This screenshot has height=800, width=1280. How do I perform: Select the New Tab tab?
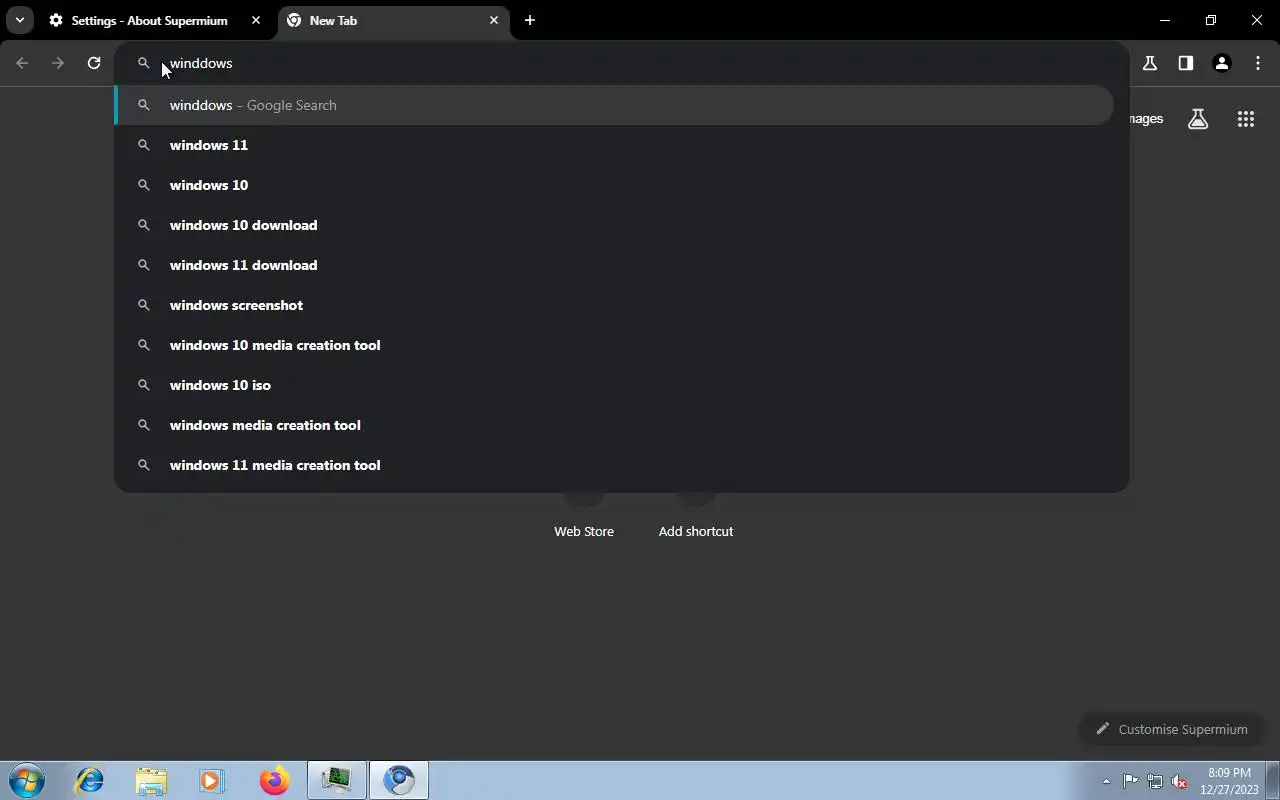(x=394, y=20)
